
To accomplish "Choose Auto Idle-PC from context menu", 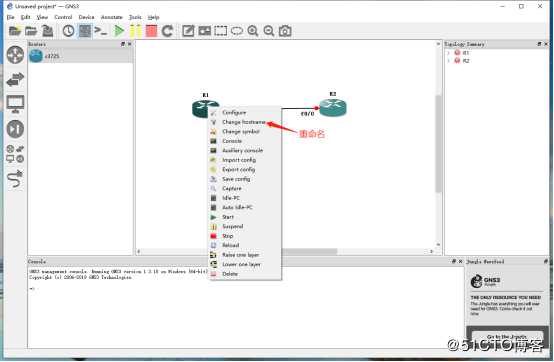I will pos(245,208).
